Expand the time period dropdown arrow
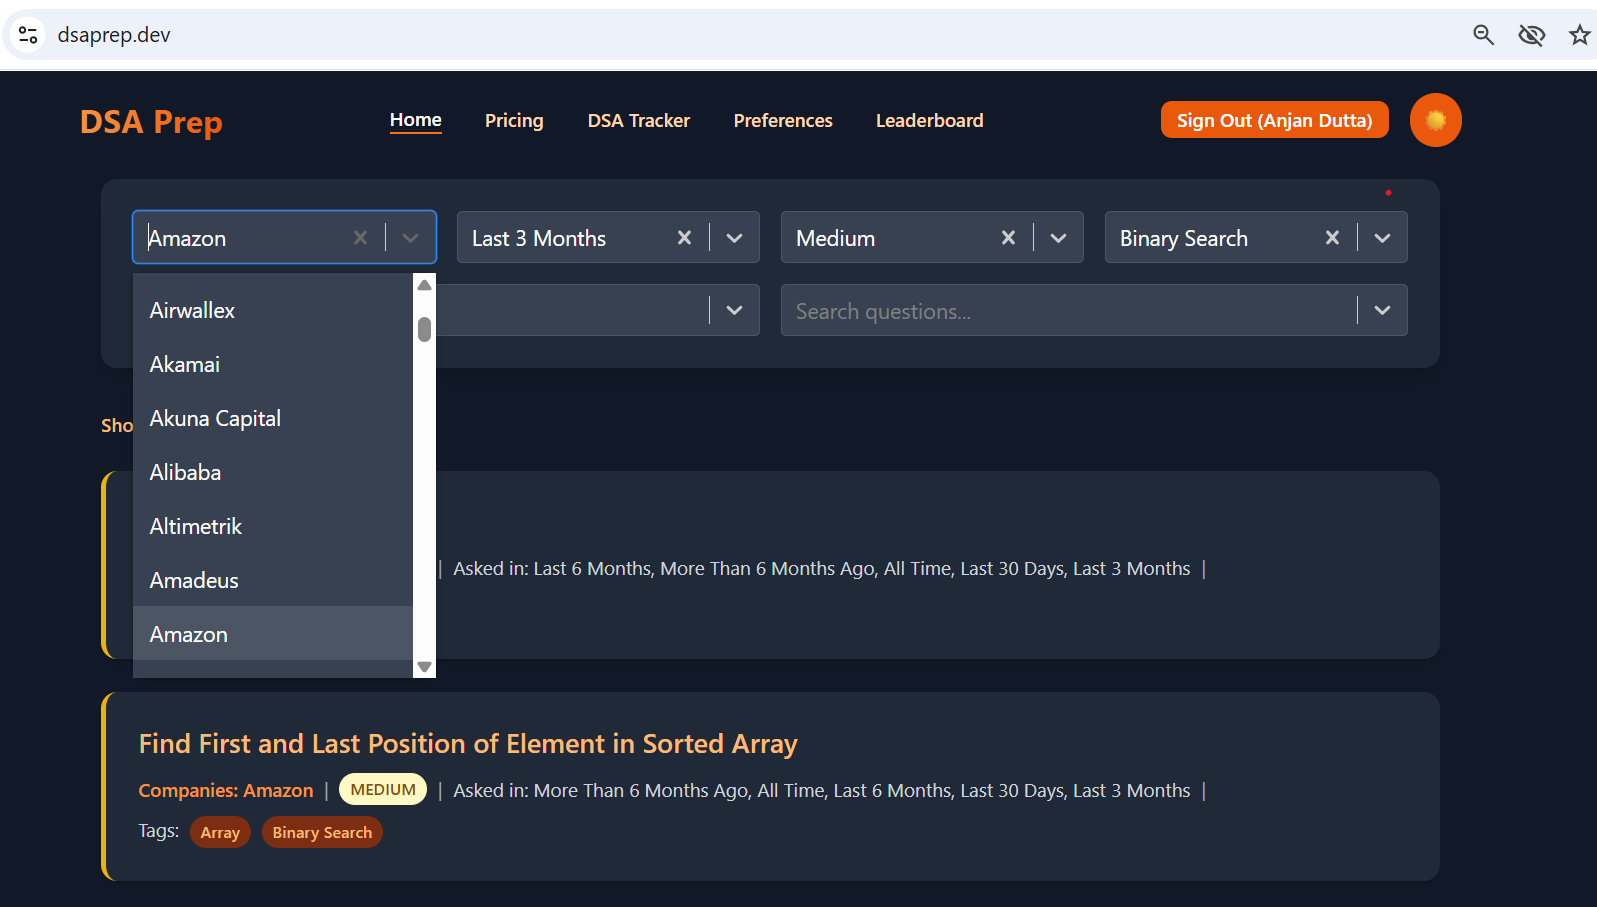The width and height of the screenshot is (1597, 907). coord(735,238)
